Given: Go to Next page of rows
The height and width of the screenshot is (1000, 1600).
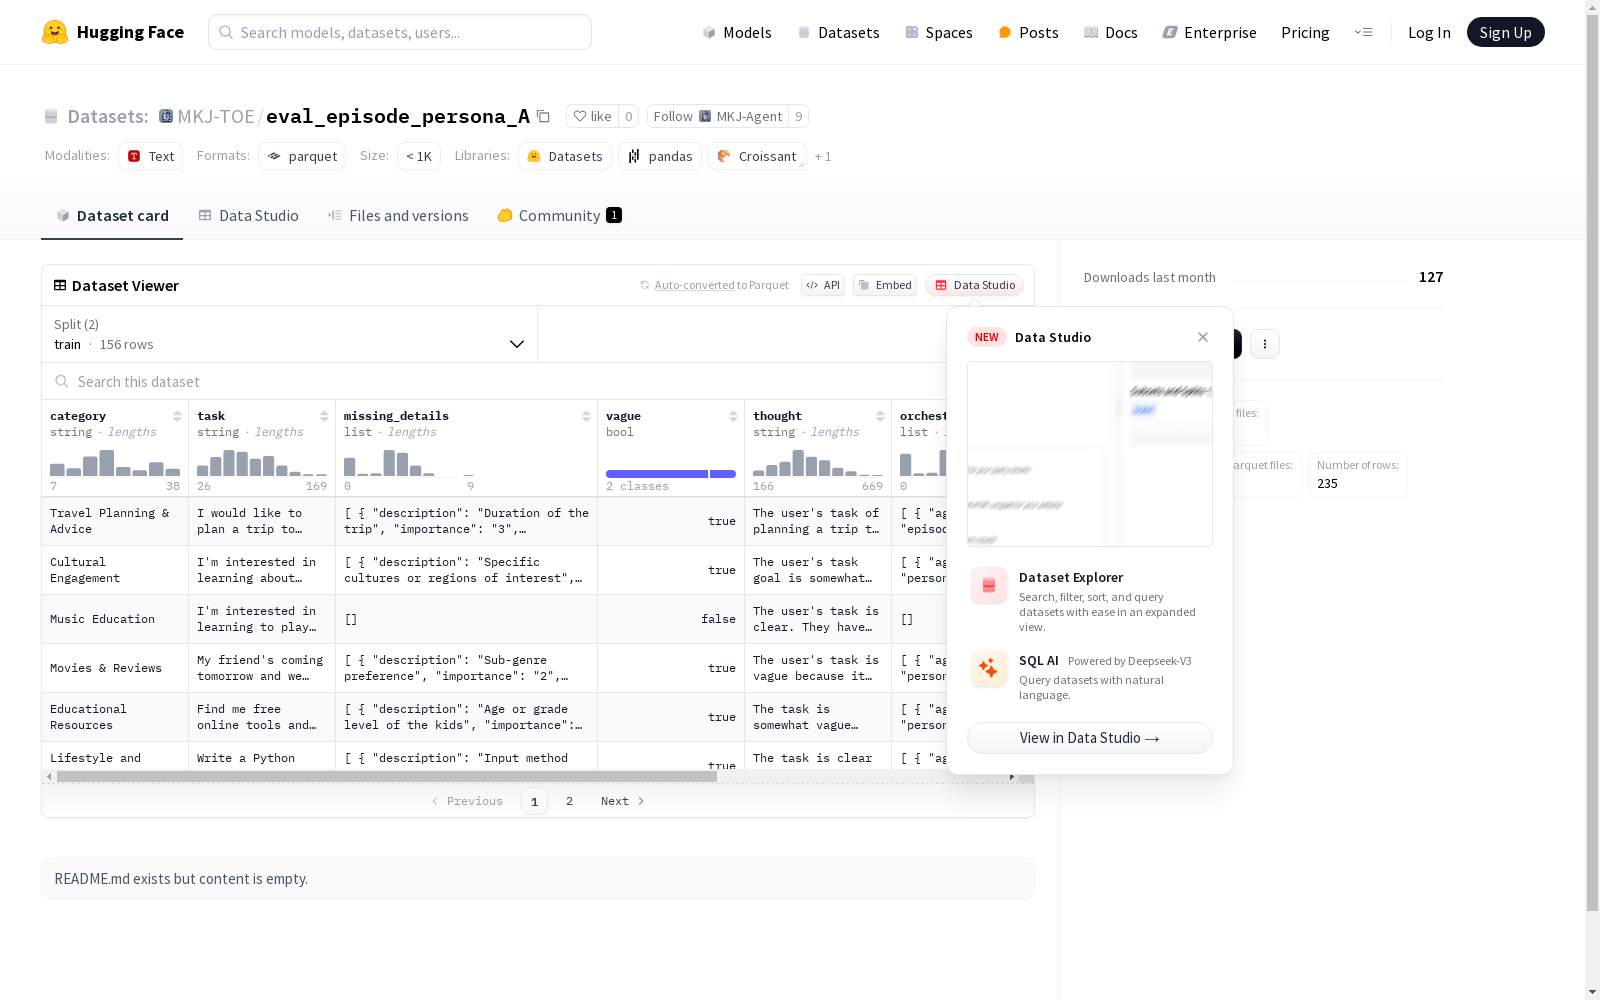Looking at the screenshot, I should coord(622,801).
